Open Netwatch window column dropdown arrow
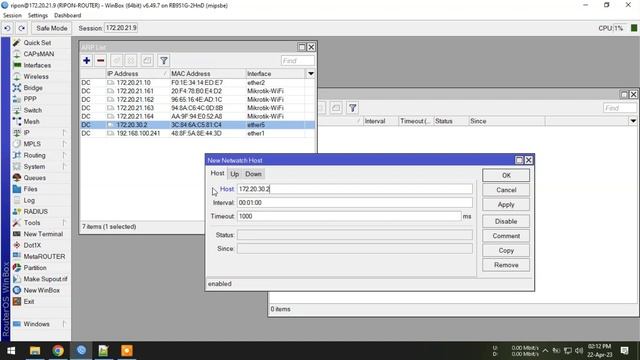 pos(633,121)
